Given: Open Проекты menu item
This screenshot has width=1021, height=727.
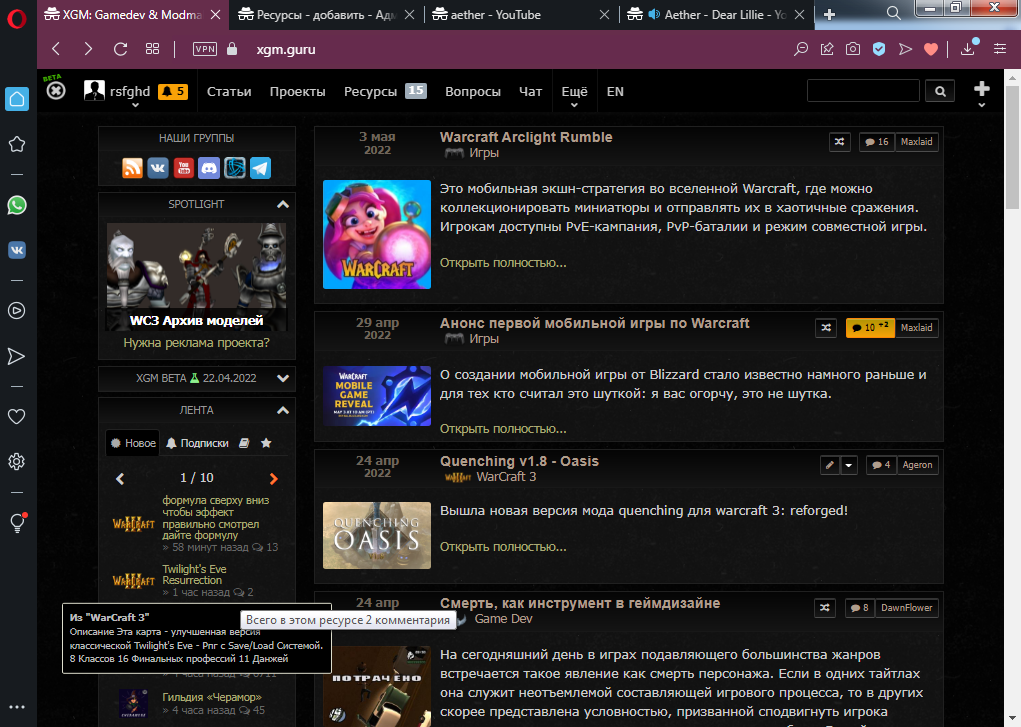Looking at the screenshot, I should (x=298, y=92).
